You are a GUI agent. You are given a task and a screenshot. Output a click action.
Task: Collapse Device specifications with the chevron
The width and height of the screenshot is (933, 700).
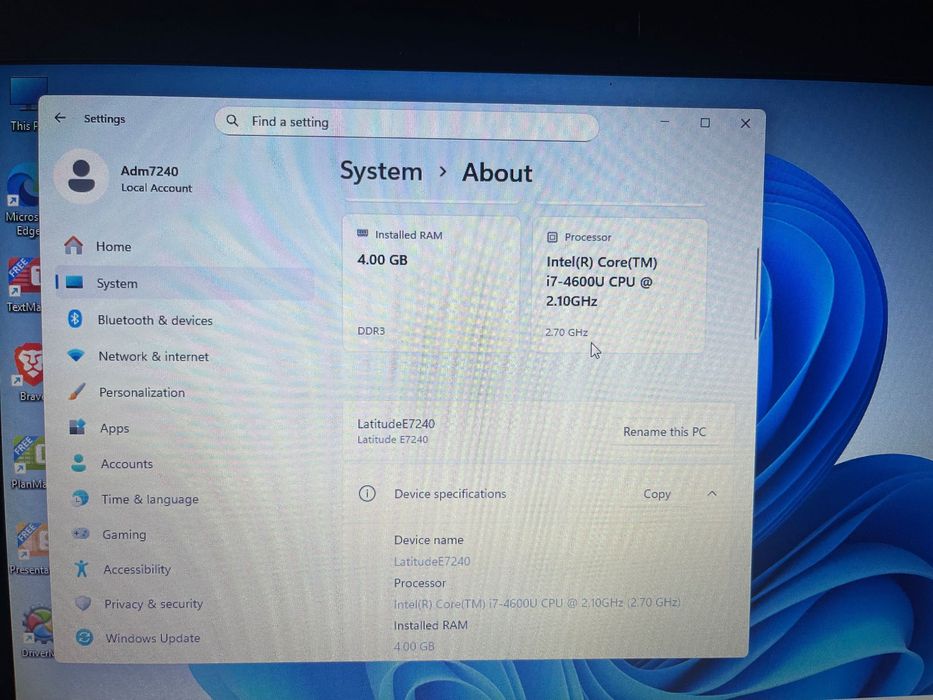712,493
